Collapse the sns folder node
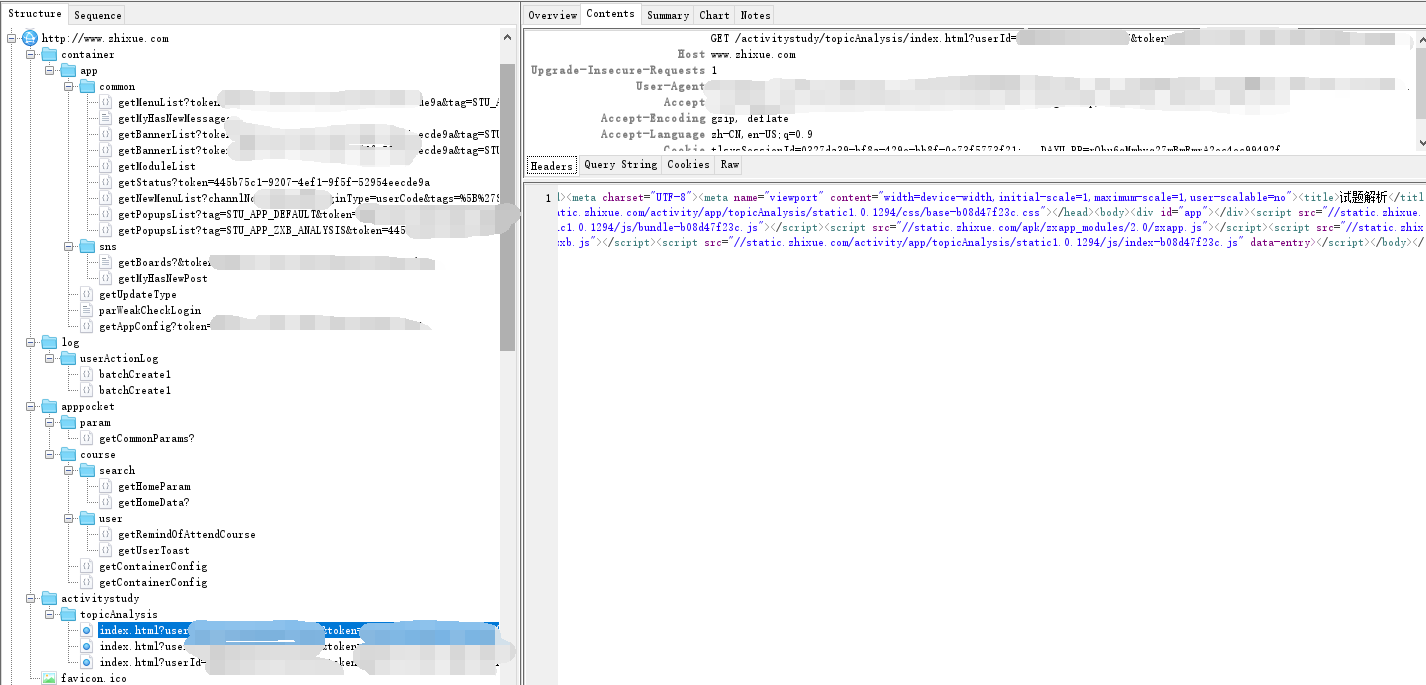 68,246
